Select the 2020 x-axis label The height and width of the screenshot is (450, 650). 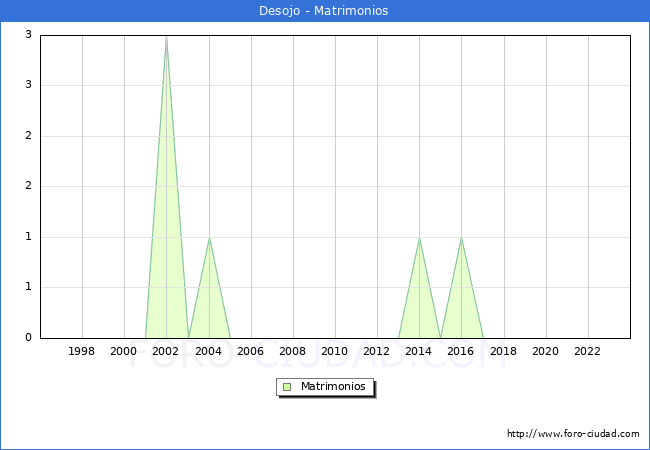pyautogui.click(x=545, y=352)
